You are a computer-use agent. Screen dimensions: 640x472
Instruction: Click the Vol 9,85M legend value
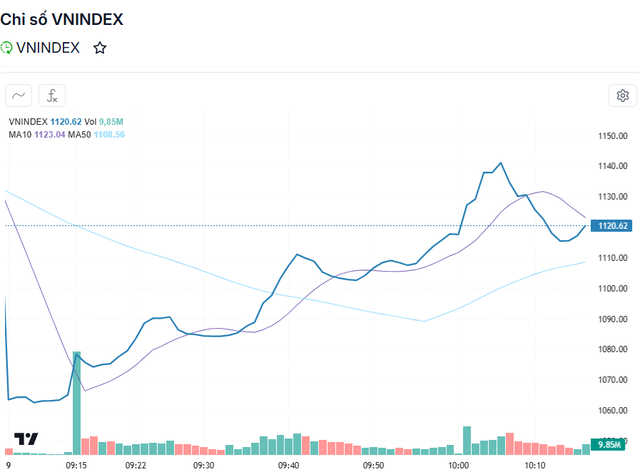(105, 122)
